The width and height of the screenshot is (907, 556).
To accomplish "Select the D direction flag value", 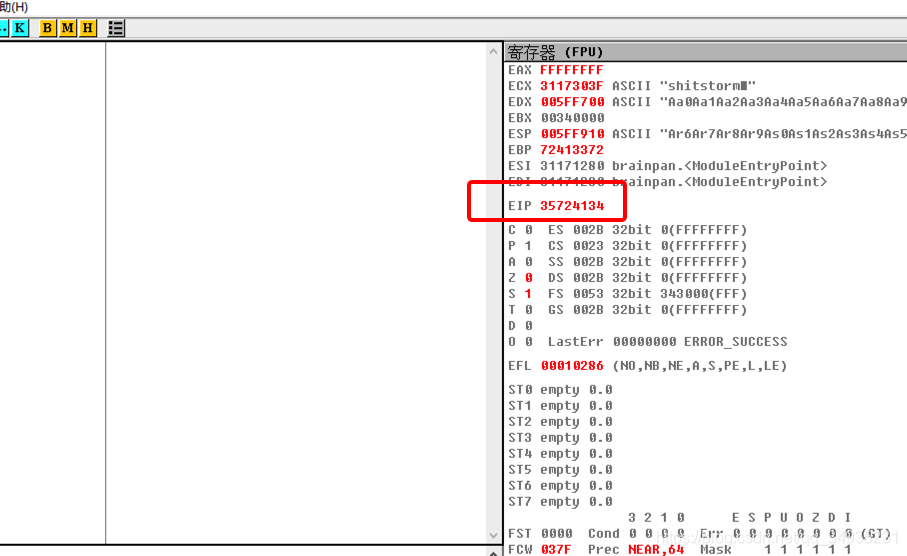I will 529,326.
